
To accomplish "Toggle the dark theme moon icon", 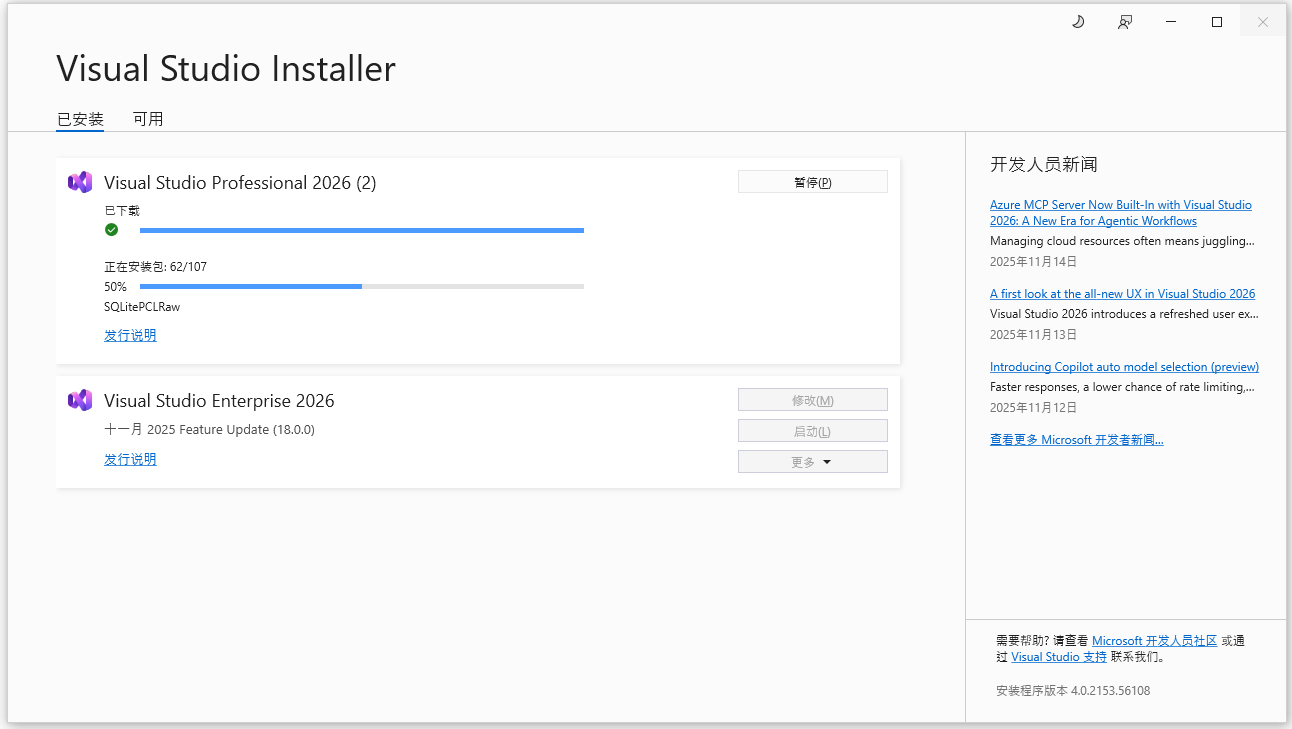I will [1078, 22].
